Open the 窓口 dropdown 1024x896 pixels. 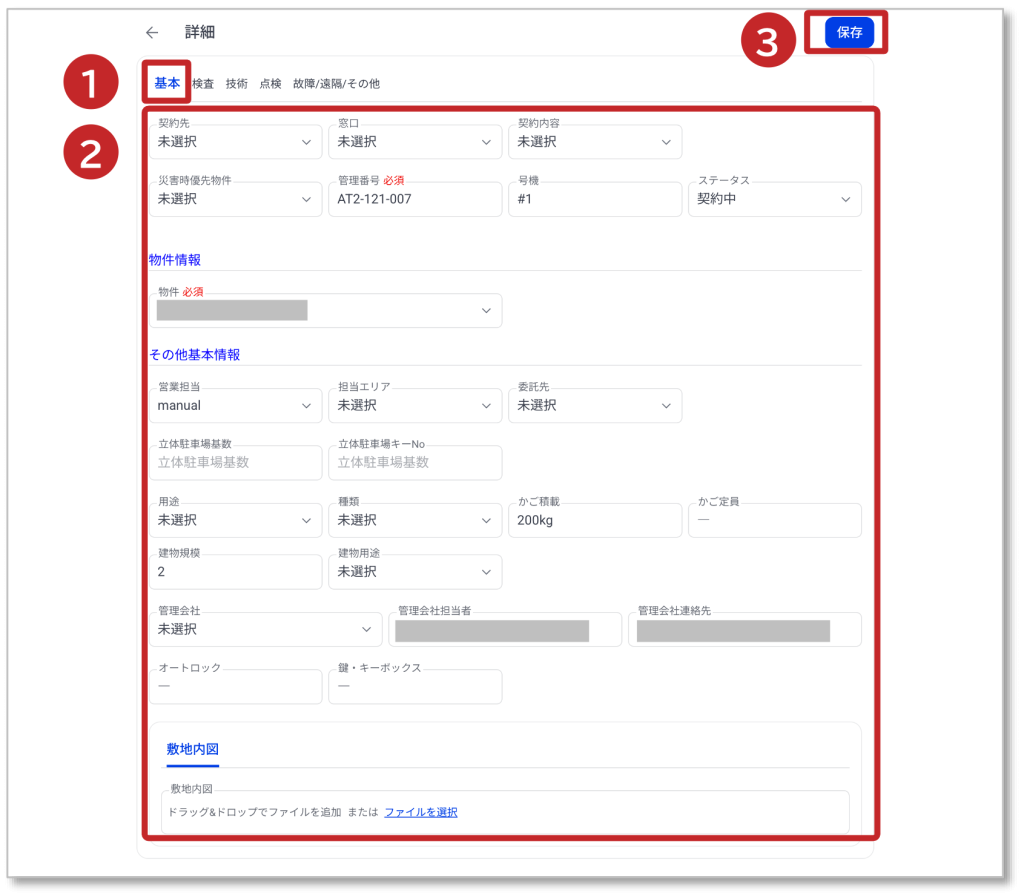pyautogui.click(x=414, y=142)
